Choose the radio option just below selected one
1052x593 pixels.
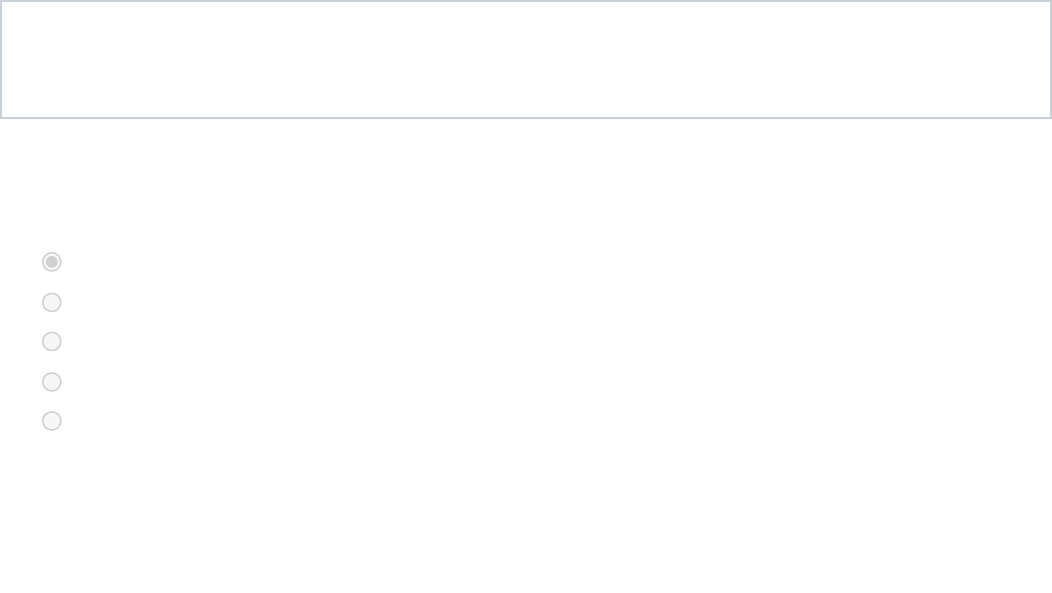point(52,302)
